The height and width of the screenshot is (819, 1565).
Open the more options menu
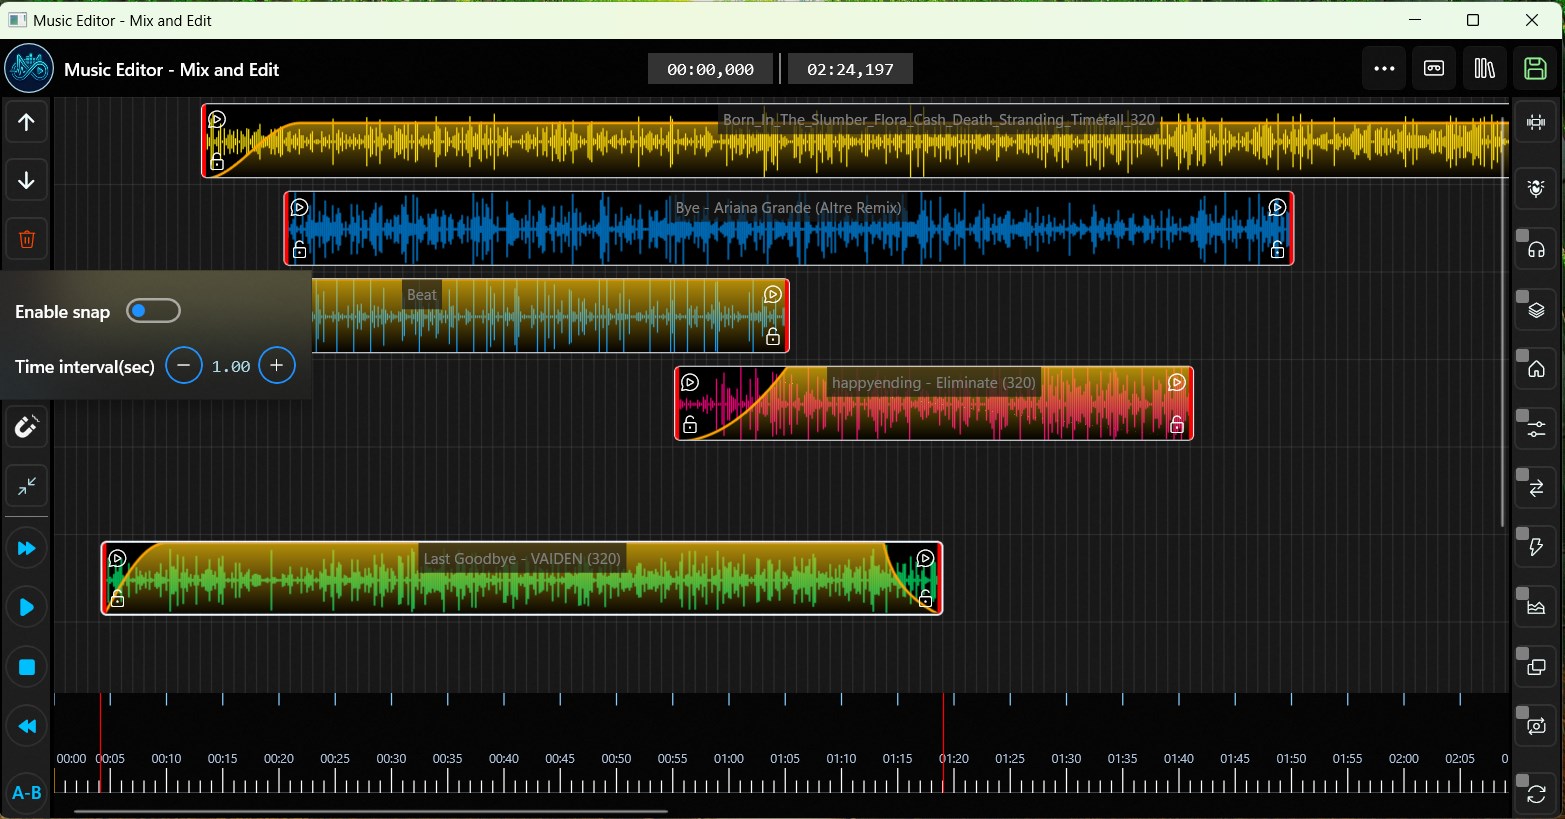(1384, 68)
